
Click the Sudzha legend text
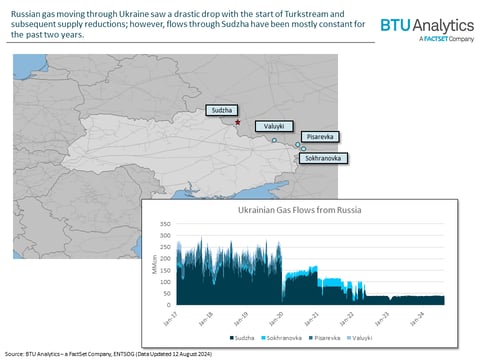click(x=244, y=338)
